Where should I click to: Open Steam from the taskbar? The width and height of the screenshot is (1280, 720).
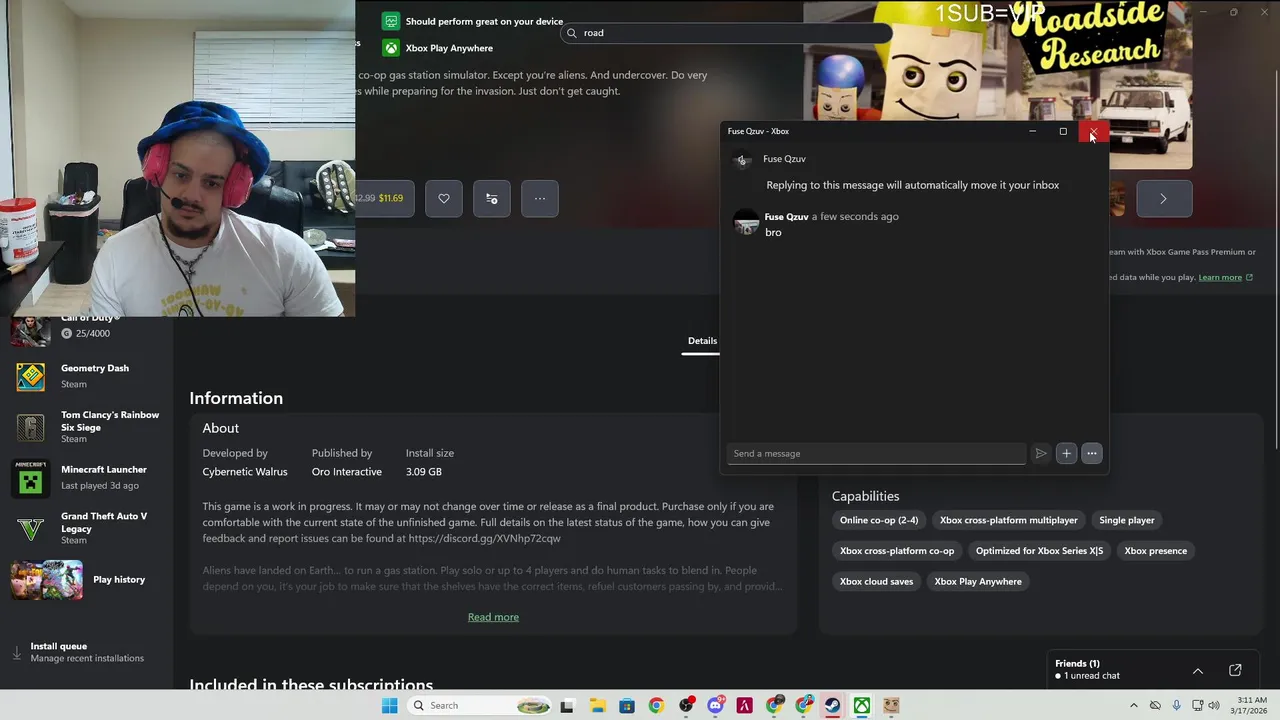pos(832,706)
